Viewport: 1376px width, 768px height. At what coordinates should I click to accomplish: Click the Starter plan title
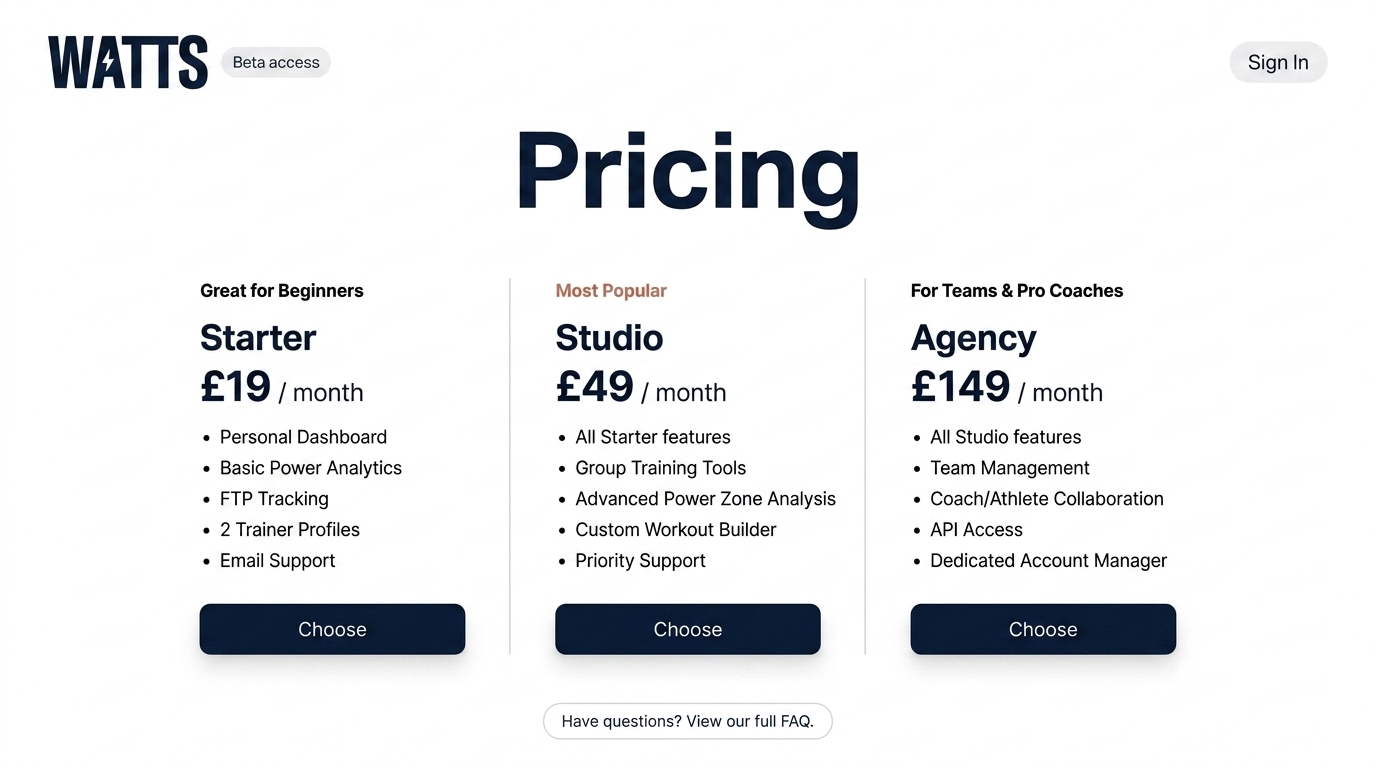(258, 338)
